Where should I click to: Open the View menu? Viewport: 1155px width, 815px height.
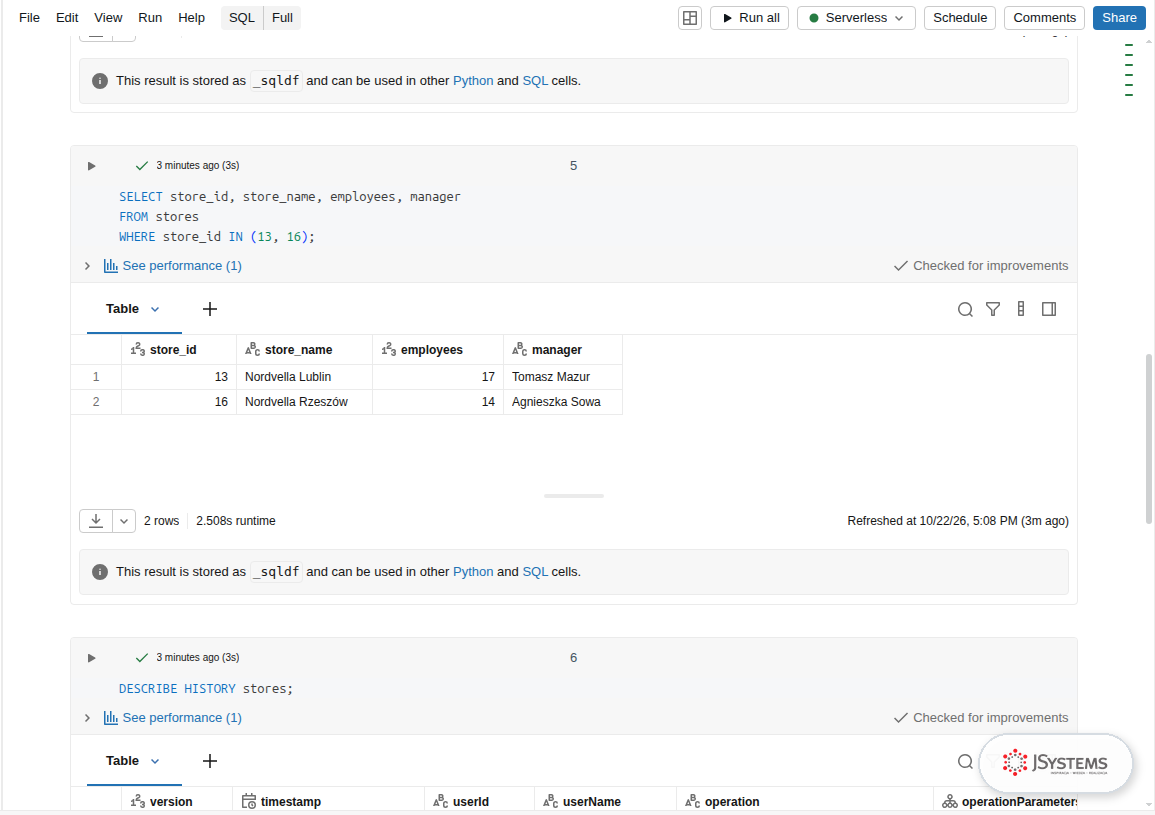(x=108, y=18)
